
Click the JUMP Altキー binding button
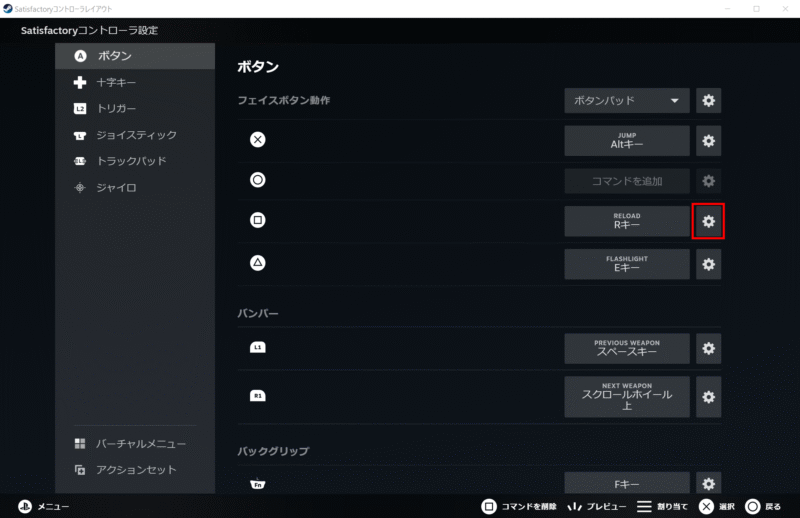click(x=627, y=141)
